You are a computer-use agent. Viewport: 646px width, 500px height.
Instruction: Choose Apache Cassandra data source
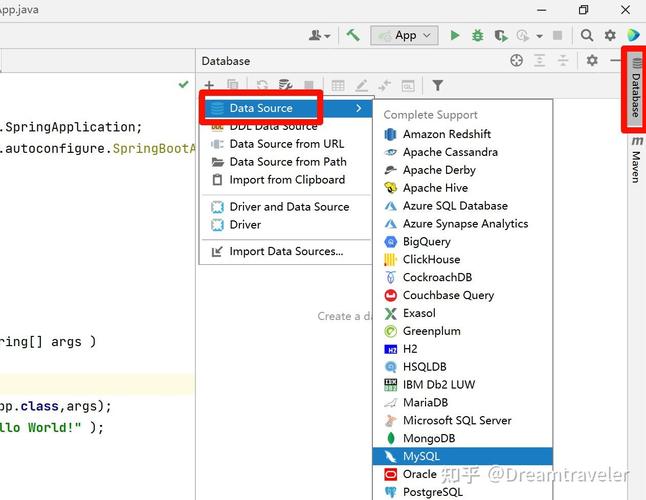click(x=462, y=152)
